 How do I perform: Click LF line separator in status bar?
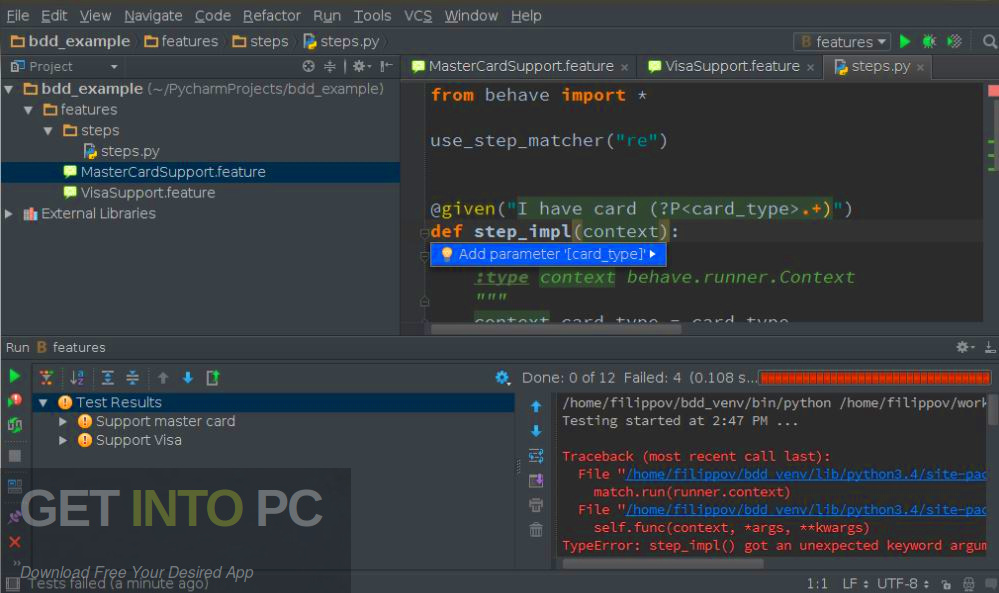tap(855, 584)
